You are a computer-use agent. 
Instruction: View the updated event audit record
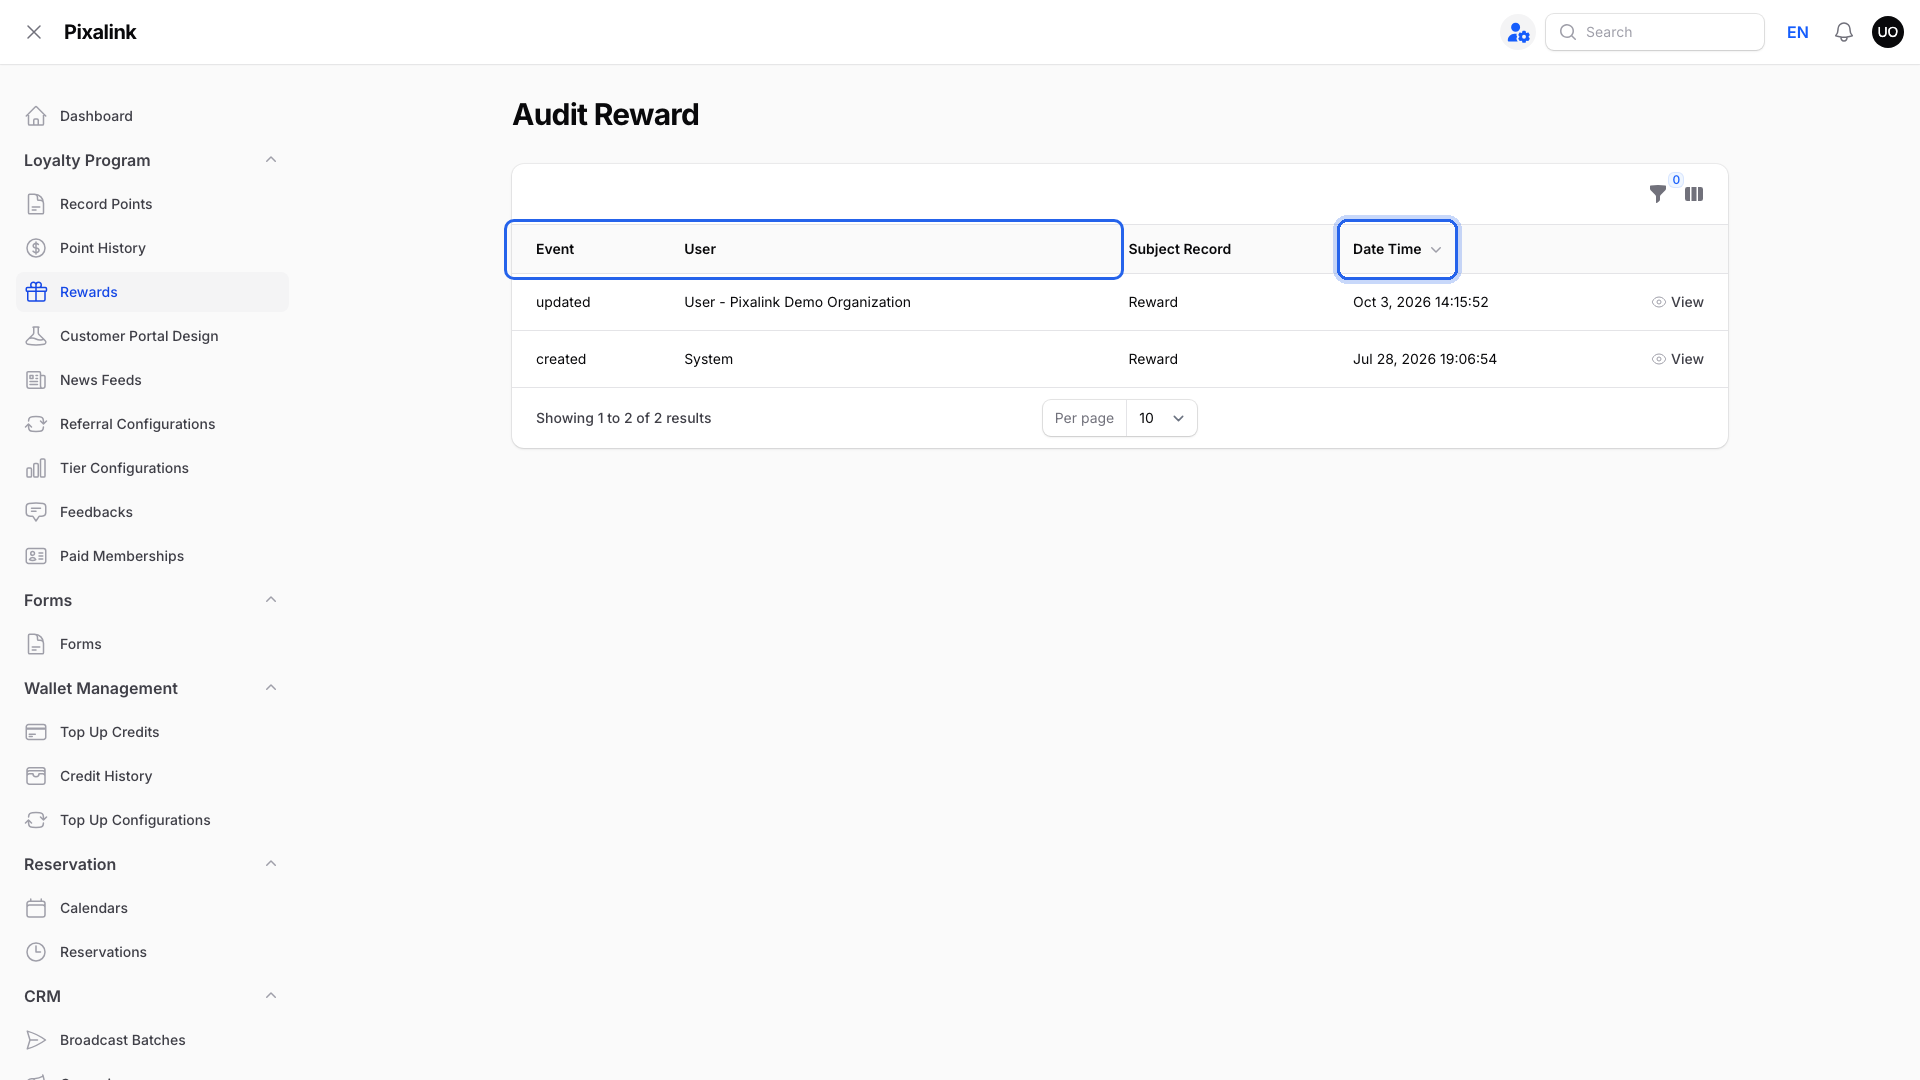pyautogui.click(x=1677, y=302)
